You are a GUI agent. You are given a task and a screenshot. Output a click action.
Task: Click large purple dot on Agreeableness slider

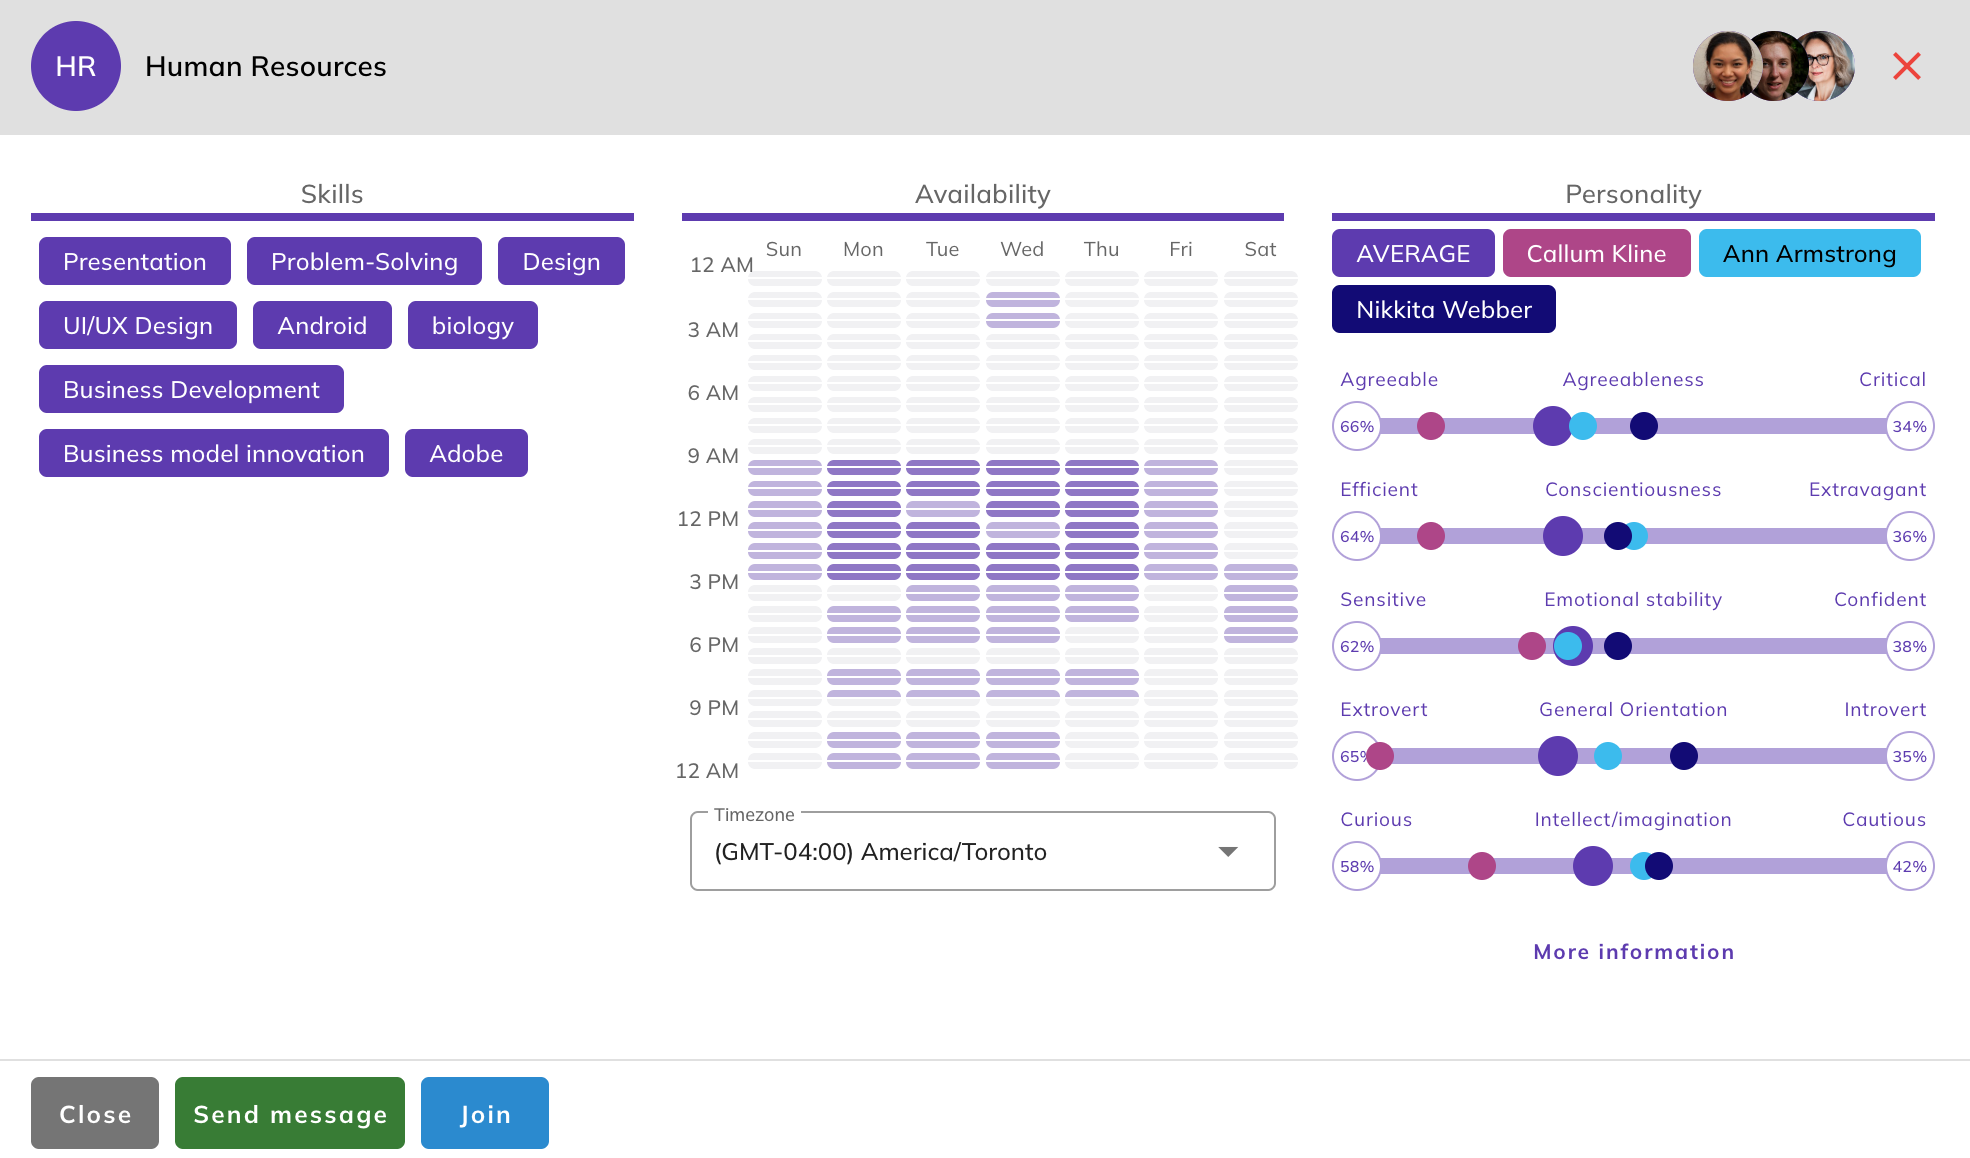[x=1552, y=427]
